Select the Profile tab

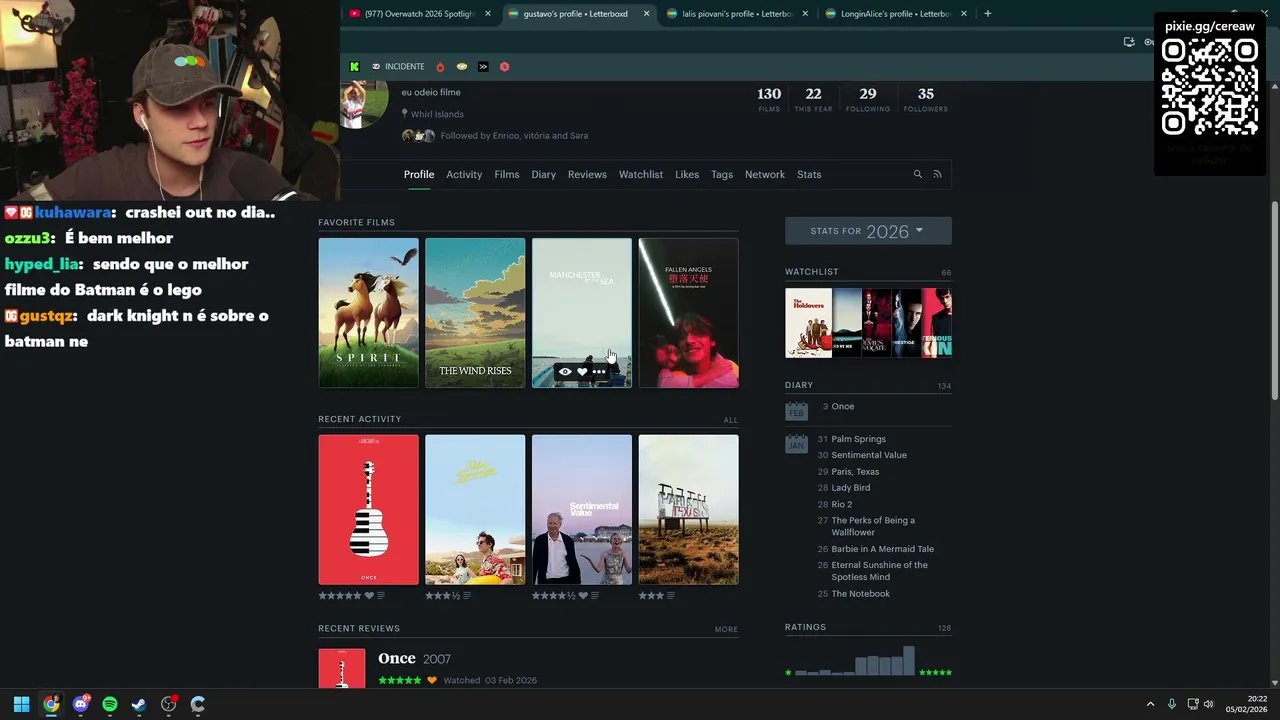(x=419, y=174)
